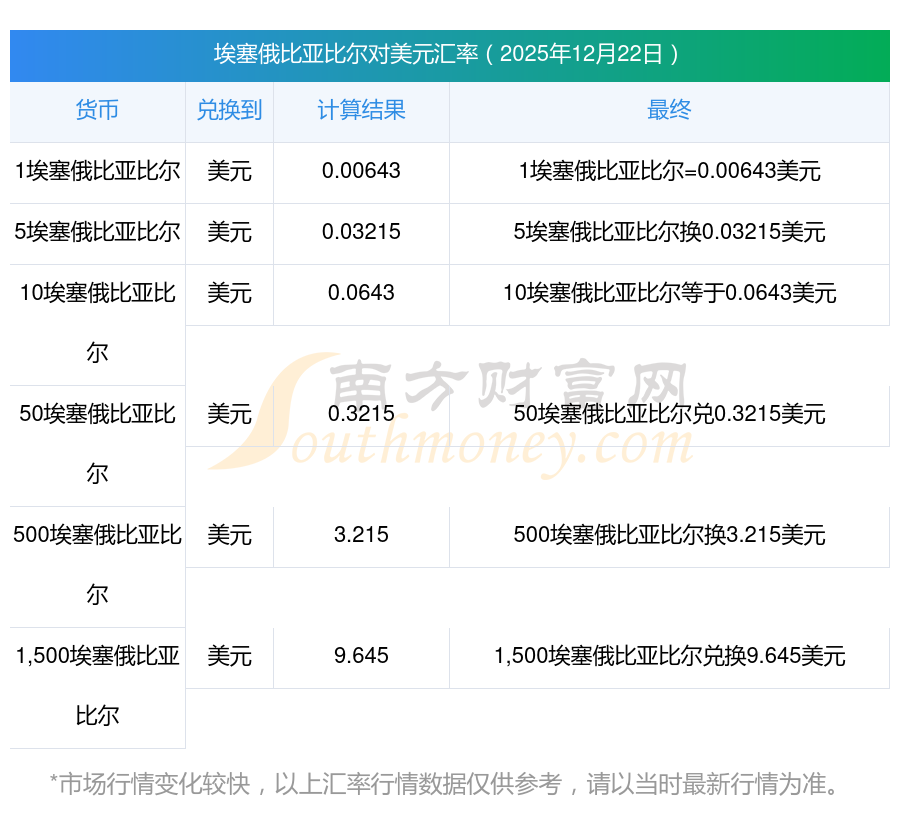Image resolution: width=900 pixels, height=815 pixels.
Task: Click the exchange rate table title banner
Action: point(449,55)
